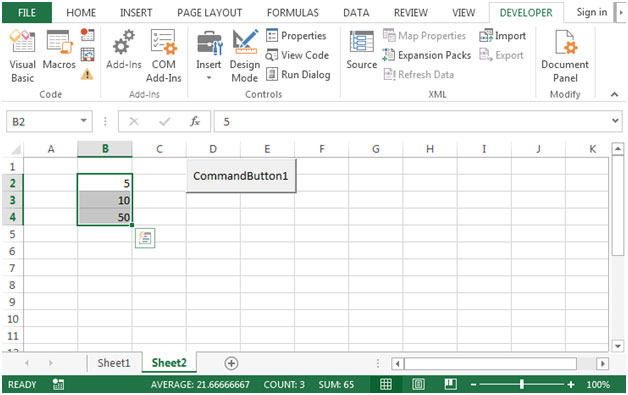Select row 7 header

pyautogui.click(x=12, y=268)
